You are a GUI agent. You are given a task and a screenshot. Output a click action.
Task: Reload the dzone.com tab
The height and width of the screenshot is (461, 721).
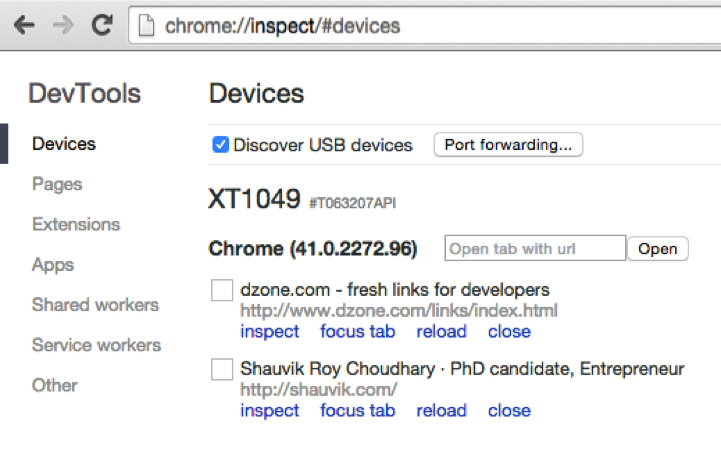coord(441,331)
